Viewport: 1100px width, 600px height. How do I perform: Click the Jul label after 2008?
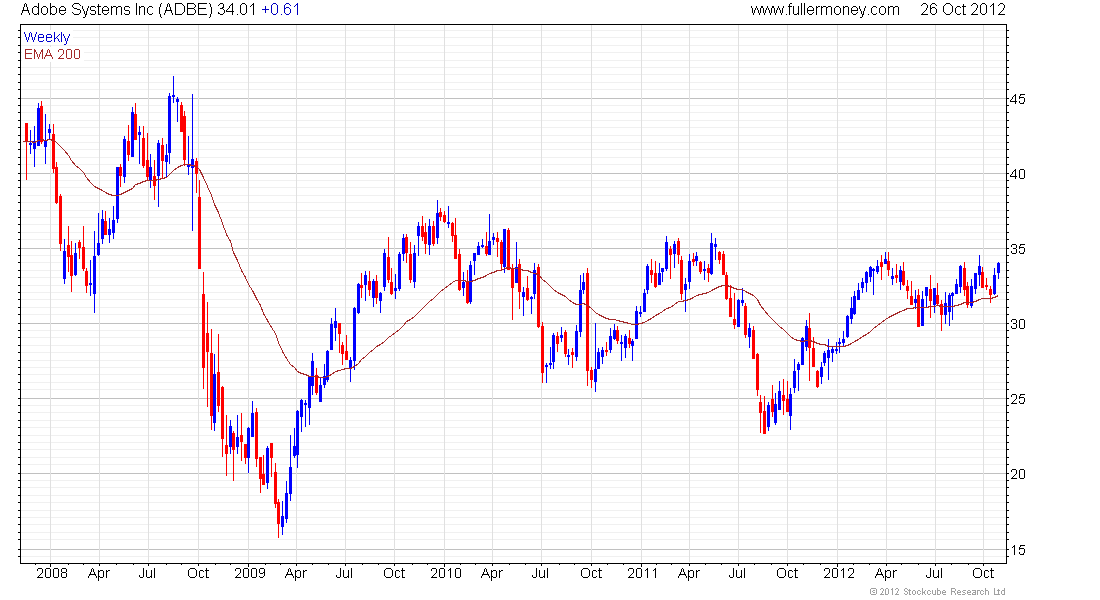[x=147, y=573]
